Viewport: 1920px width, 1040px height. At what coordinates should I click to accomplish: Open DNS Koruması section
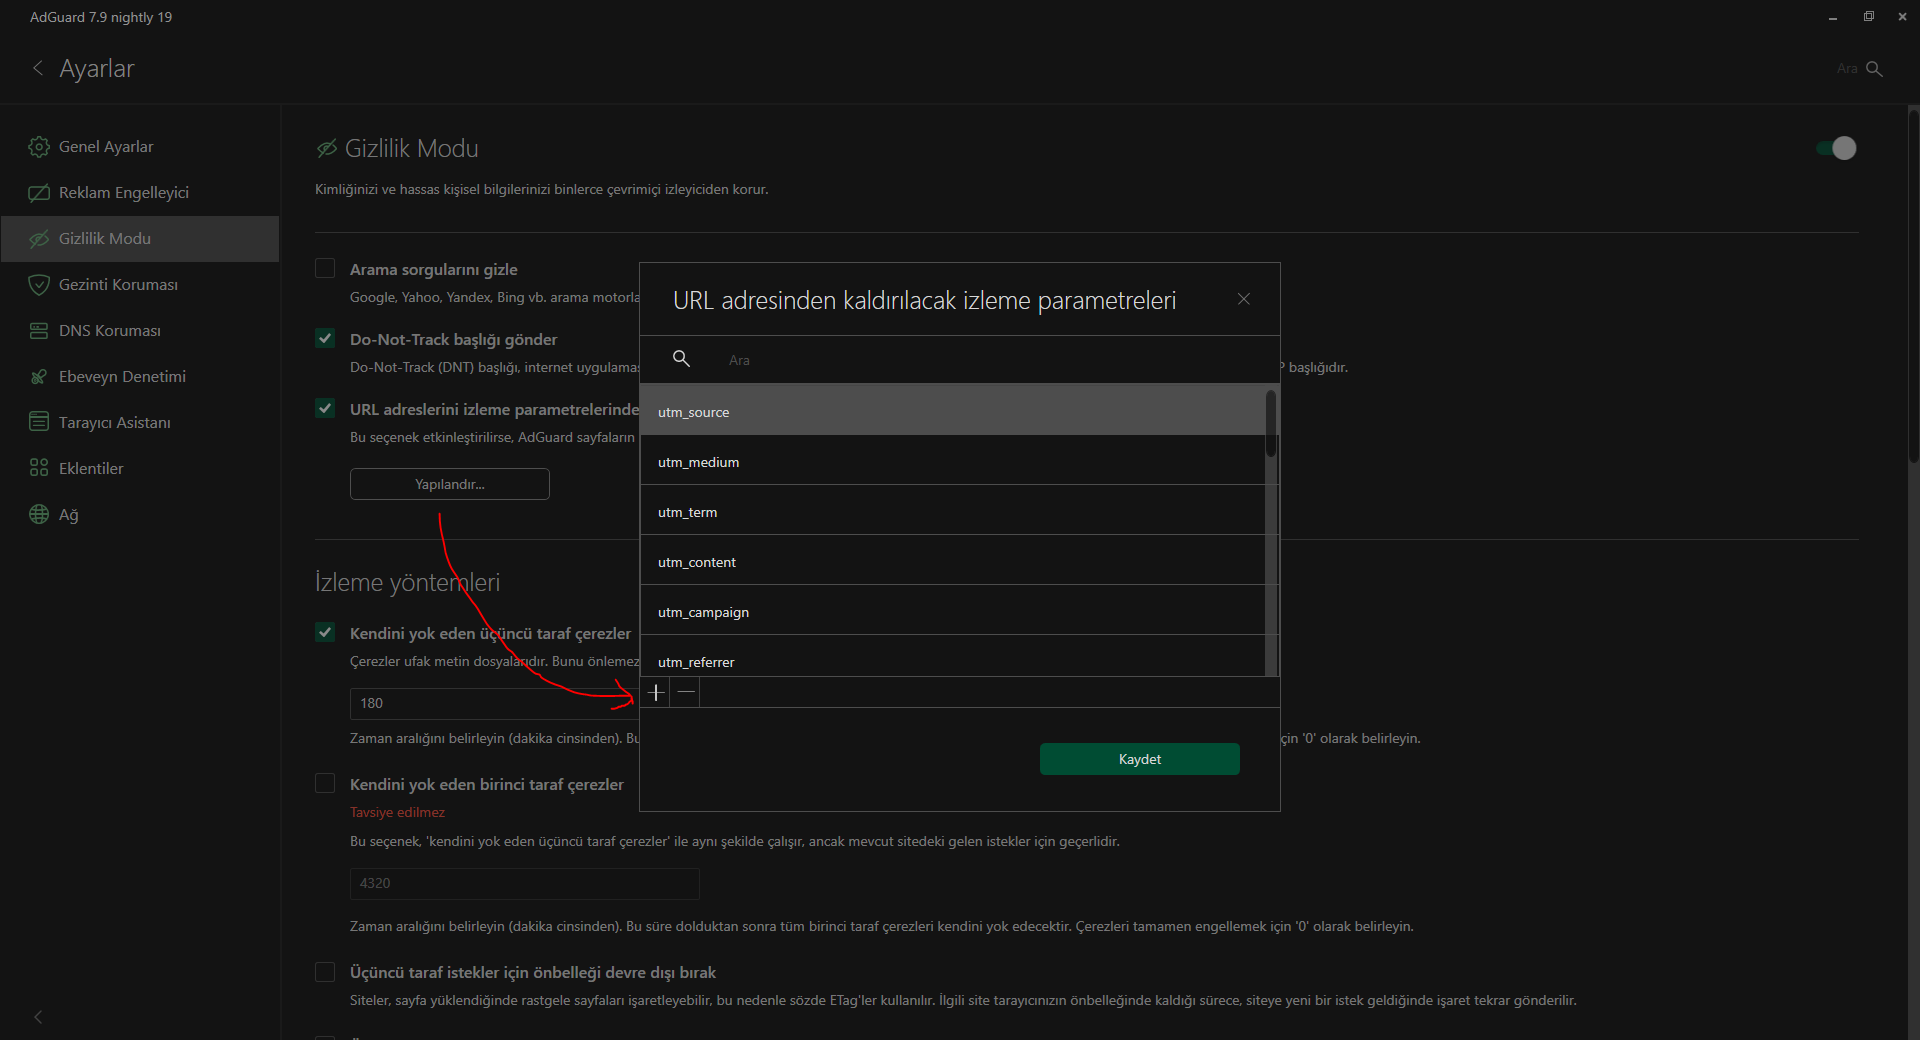coord(140,331)
